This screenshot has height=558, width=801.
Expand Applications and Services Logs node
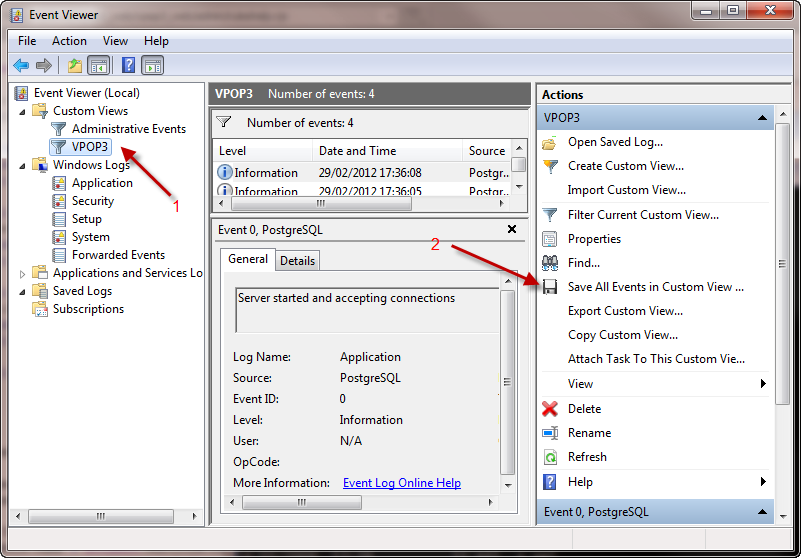(22, 274)
